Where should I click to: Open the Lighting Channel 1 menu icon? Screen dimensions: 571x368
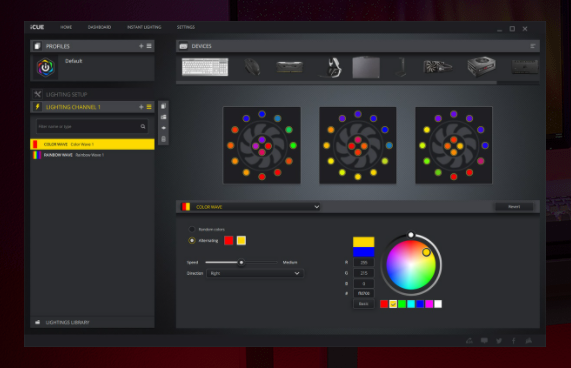149,107
